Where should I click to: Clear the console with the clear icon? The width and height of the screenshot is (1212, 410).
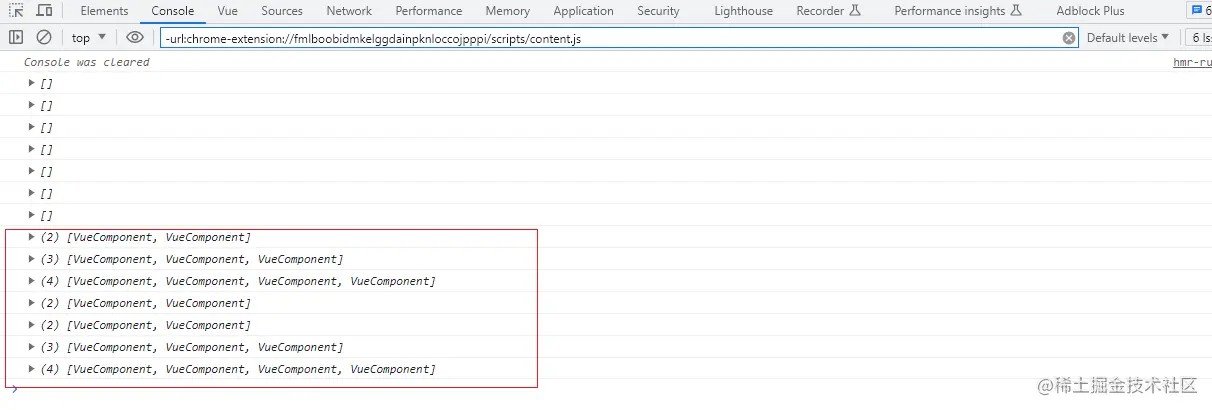click(44, 37)
